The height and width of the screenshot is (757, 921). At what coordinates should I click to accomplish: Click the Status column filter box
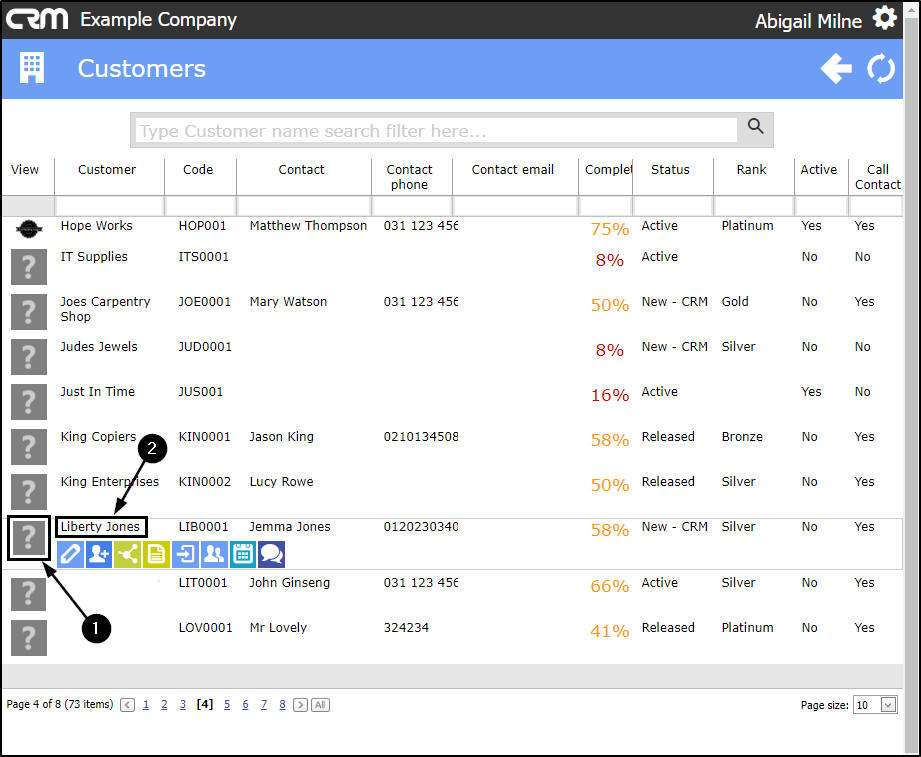pyautogui.click(x=673, y=206)
